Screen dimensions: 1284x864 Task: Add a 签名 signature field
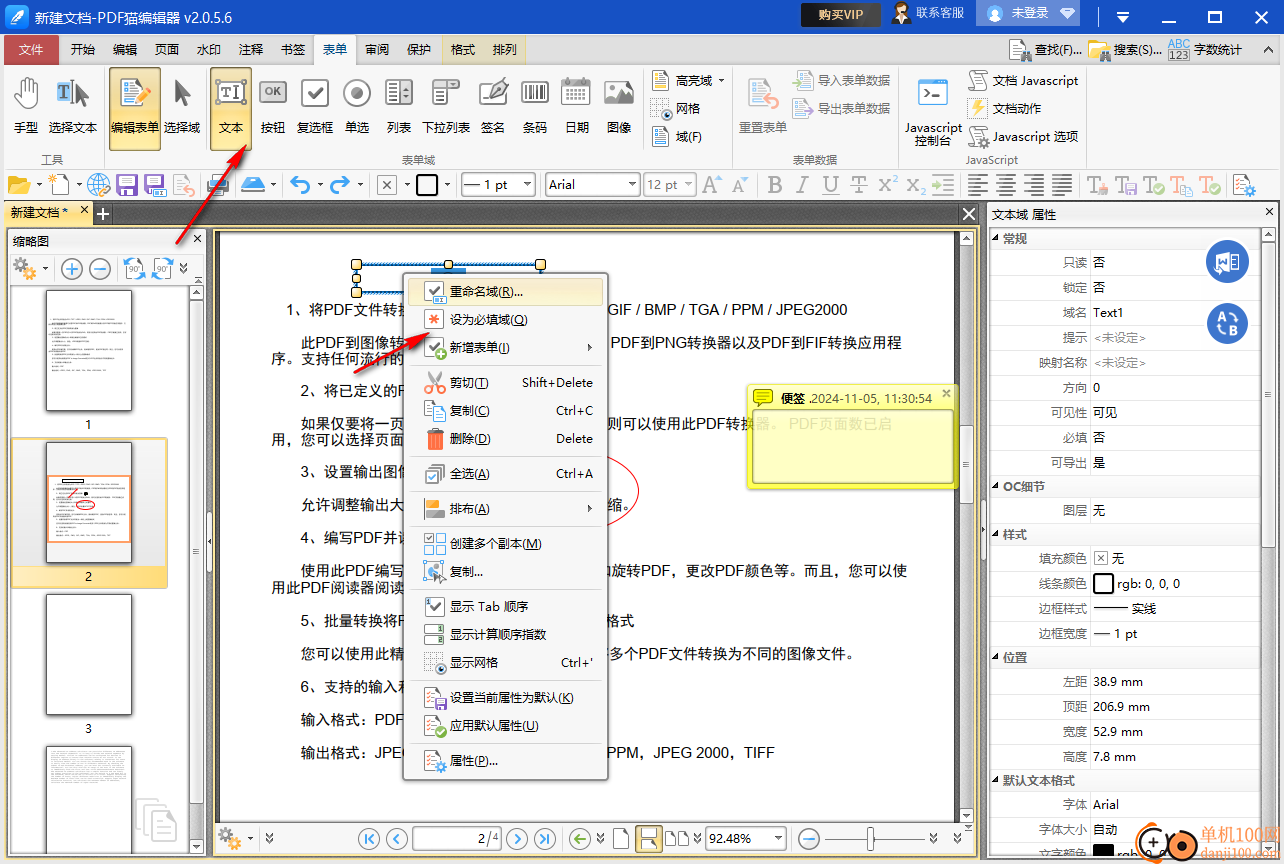point(493,106)
